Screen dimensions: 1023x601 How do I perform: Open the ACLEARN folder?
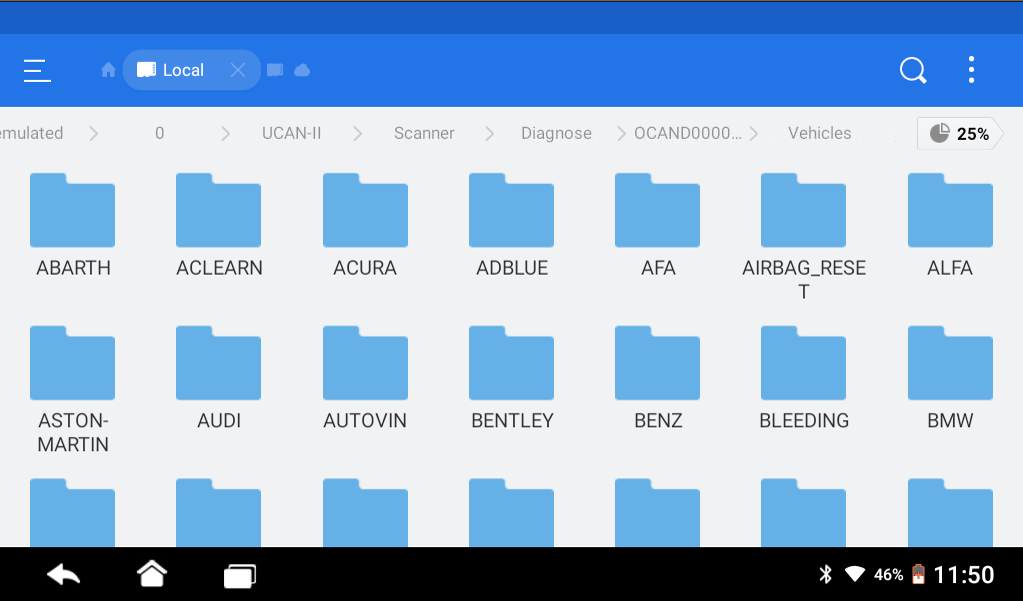tap(219, 226)
